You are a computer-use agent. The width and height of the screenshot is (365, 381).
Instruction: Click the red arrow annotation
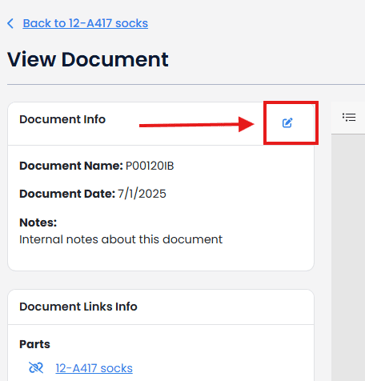[197, 124]
